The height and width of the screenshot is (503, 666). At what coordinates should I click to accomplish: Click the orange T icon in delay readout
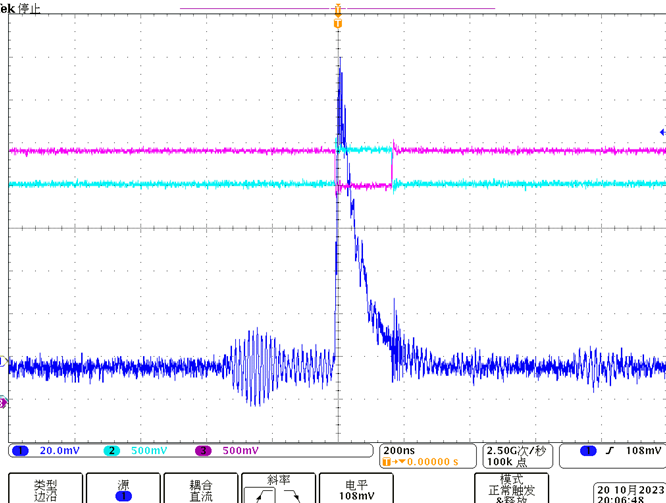(x=387, y=462)
